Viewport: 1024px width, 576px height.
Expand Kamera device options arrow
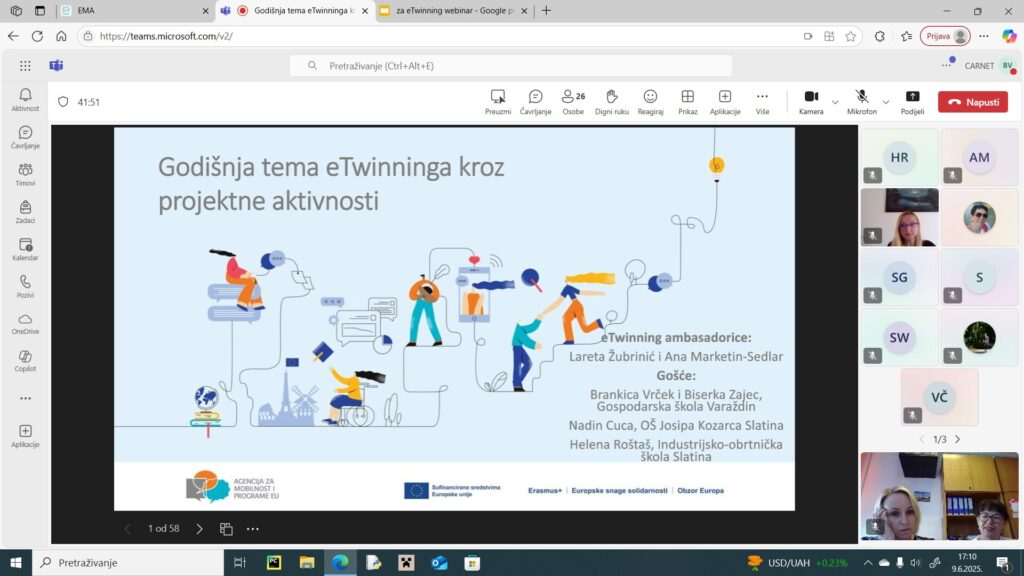pyautogui.click(x=835, y=102)
